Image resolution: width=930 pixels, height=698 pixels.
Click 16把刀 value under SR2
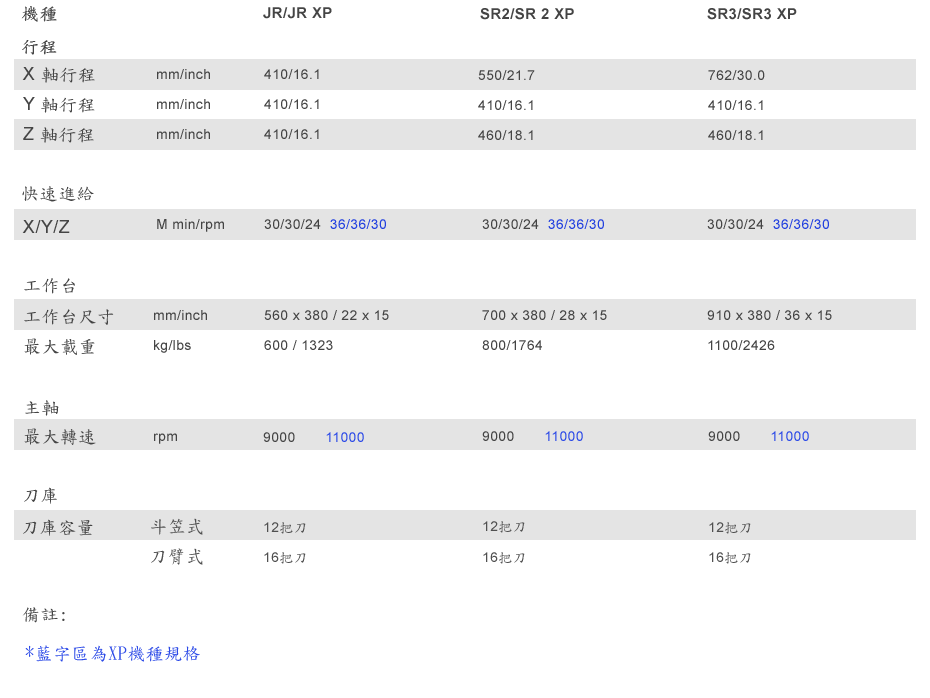504,557
